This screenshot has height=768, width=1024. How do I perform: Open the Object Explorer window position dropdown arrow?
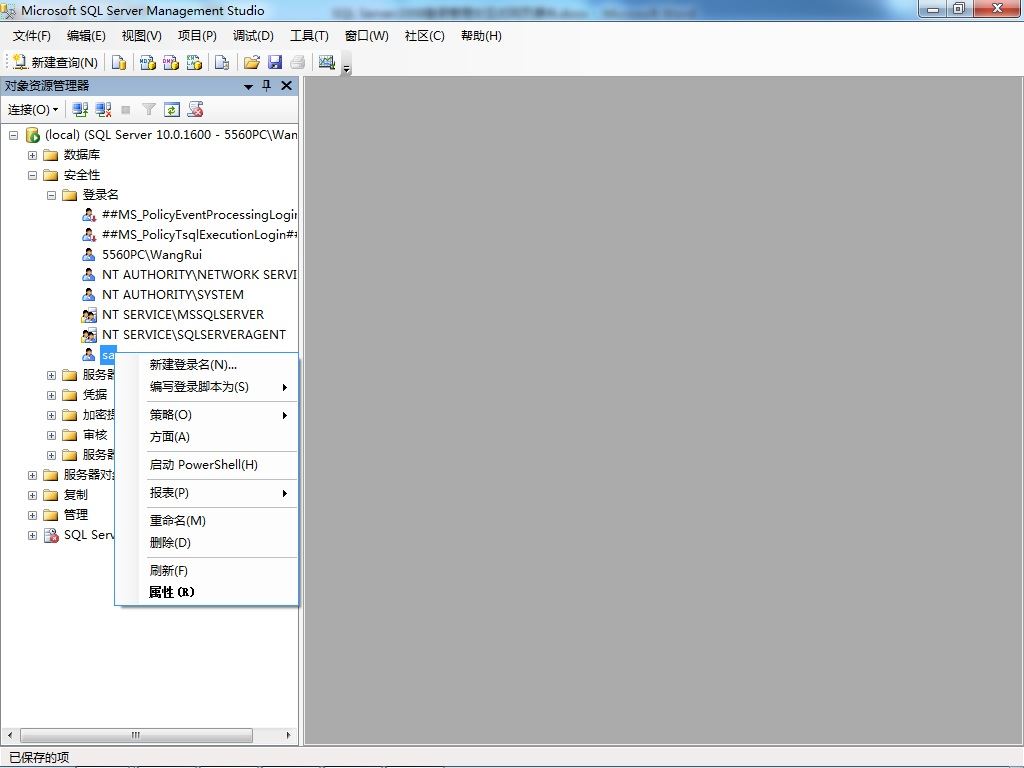(x=248, y=86)
